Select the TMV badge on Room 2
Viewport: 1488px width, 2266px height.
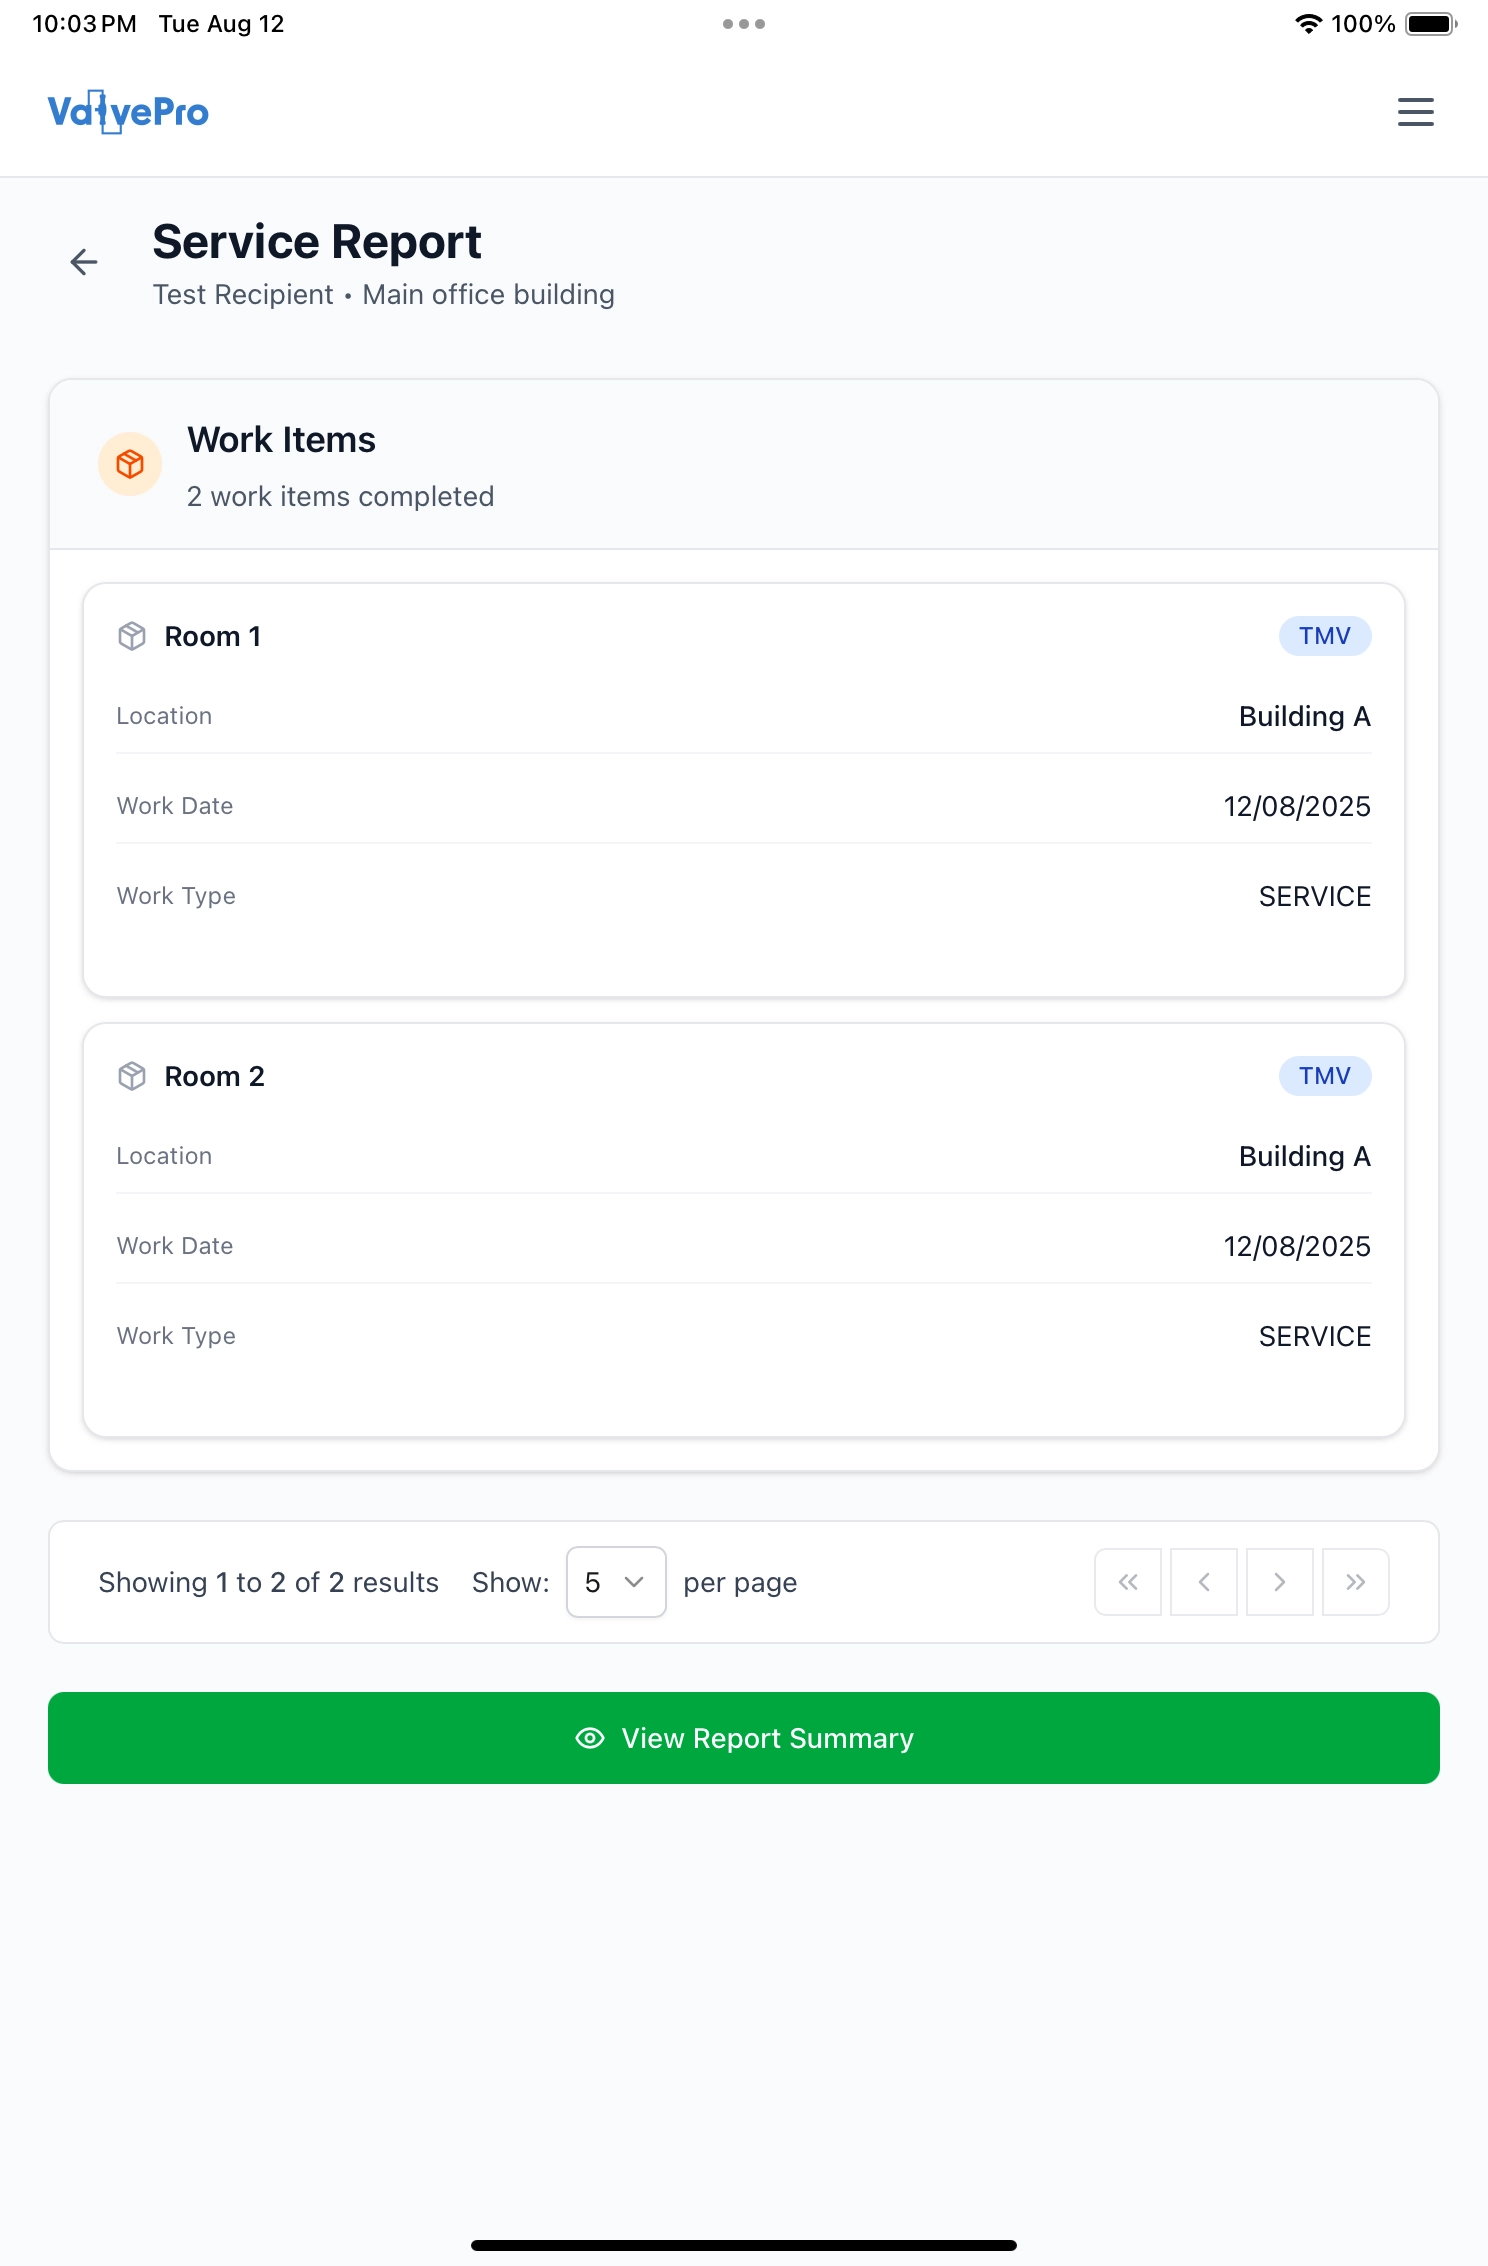pos(1325,1076)
